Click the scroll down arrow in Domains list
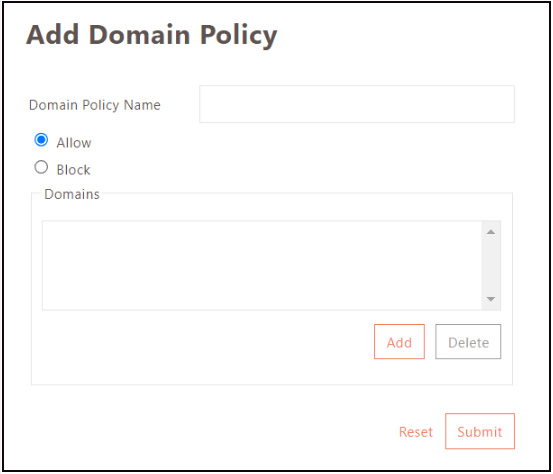The width and height of the screenshot is (553, 474). coord(491,299)
